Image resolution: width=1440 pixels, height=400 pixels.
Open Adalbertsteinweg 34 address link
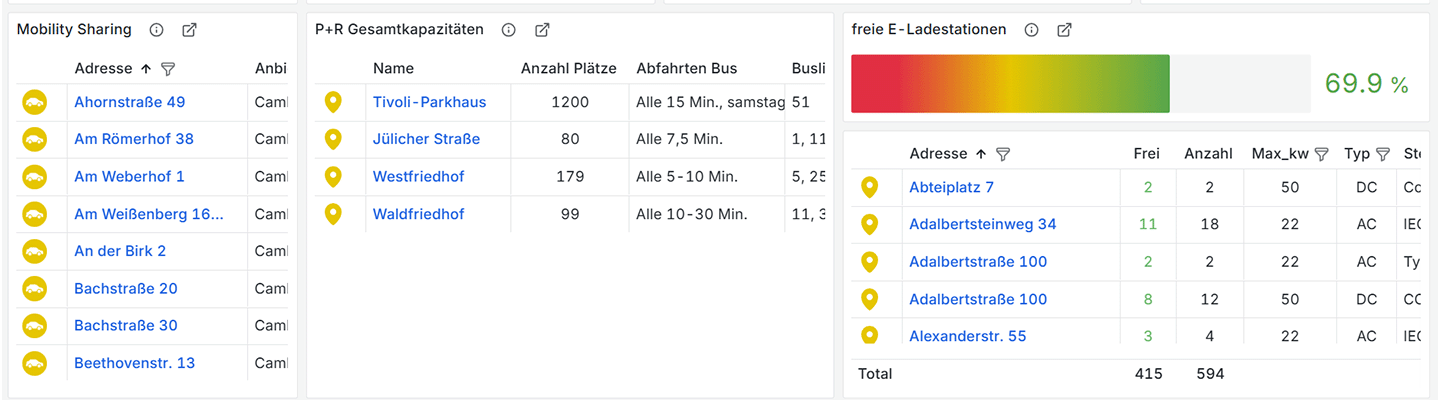pyautogui.click(x=982, y=224)
